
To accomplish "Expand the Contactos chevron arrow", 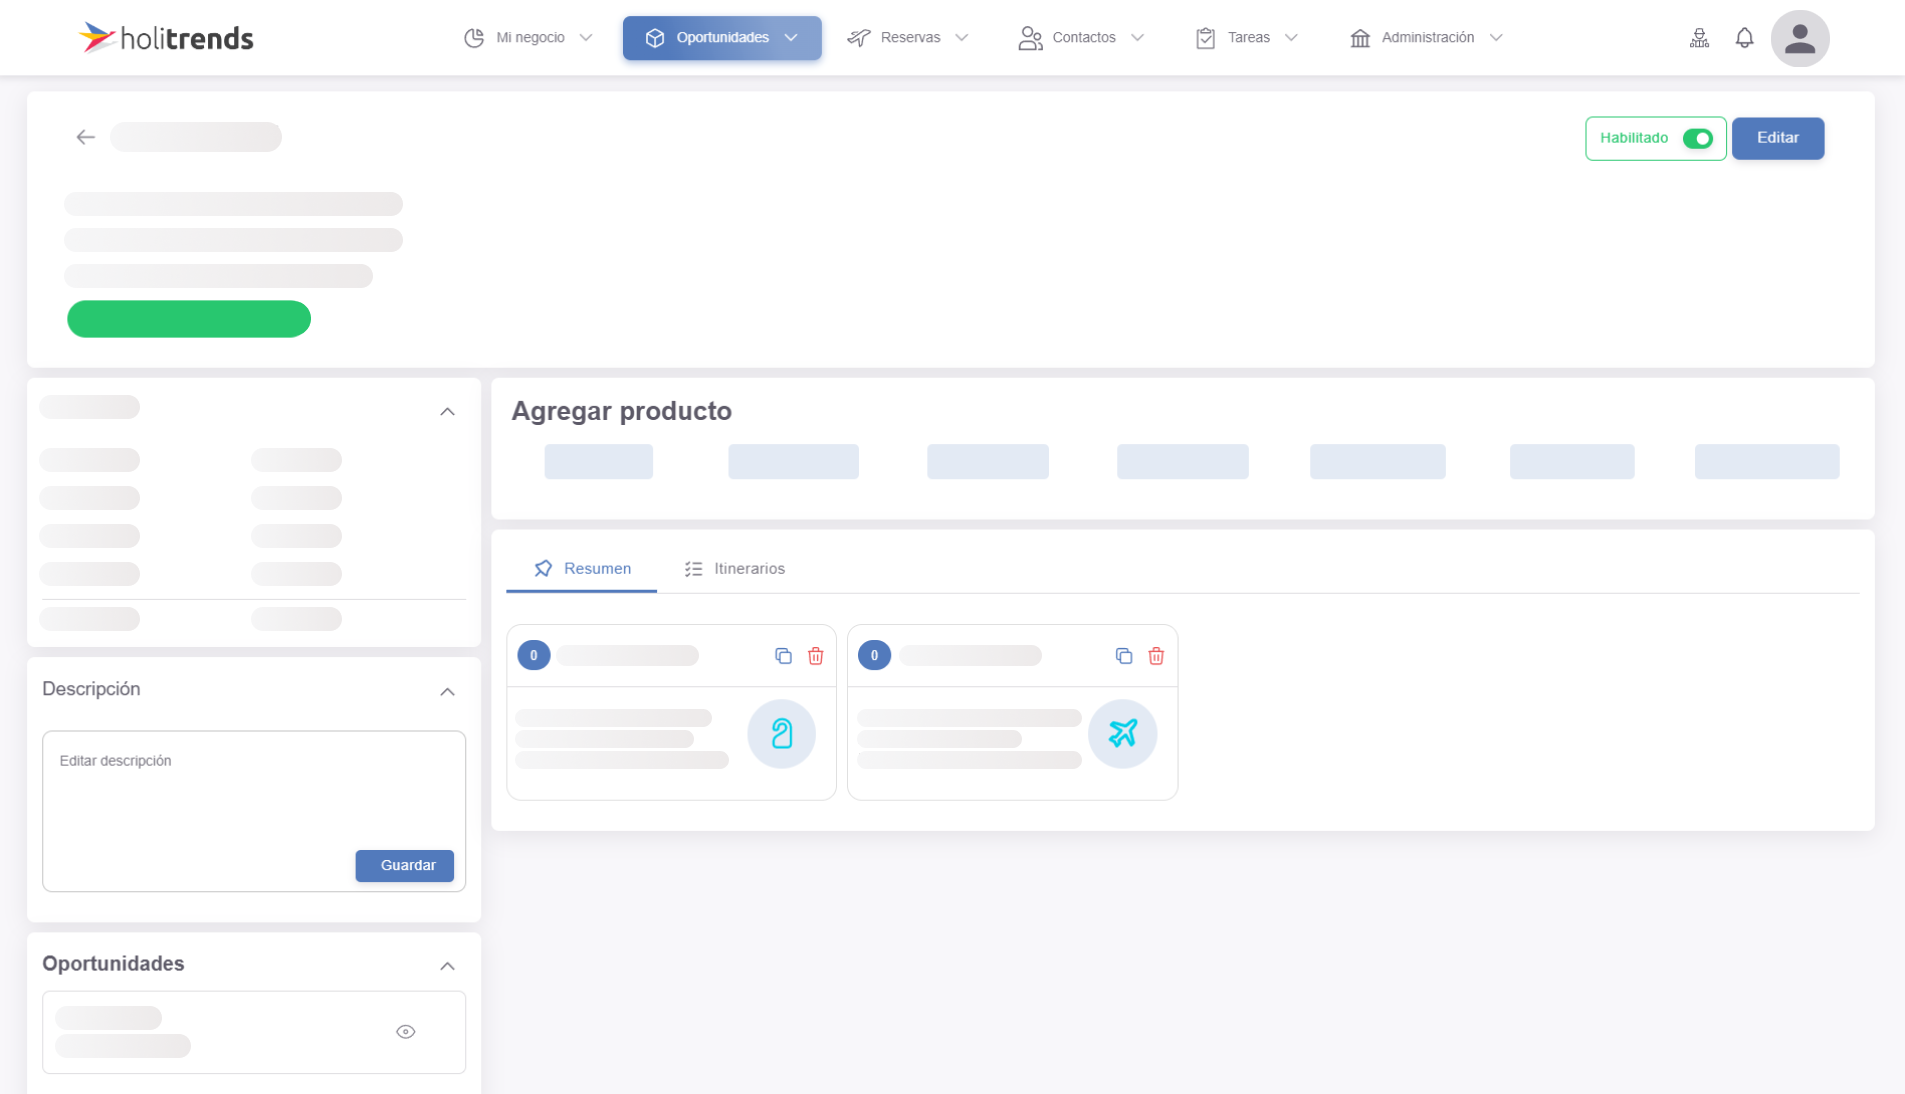I will [x=1137, y=38].
